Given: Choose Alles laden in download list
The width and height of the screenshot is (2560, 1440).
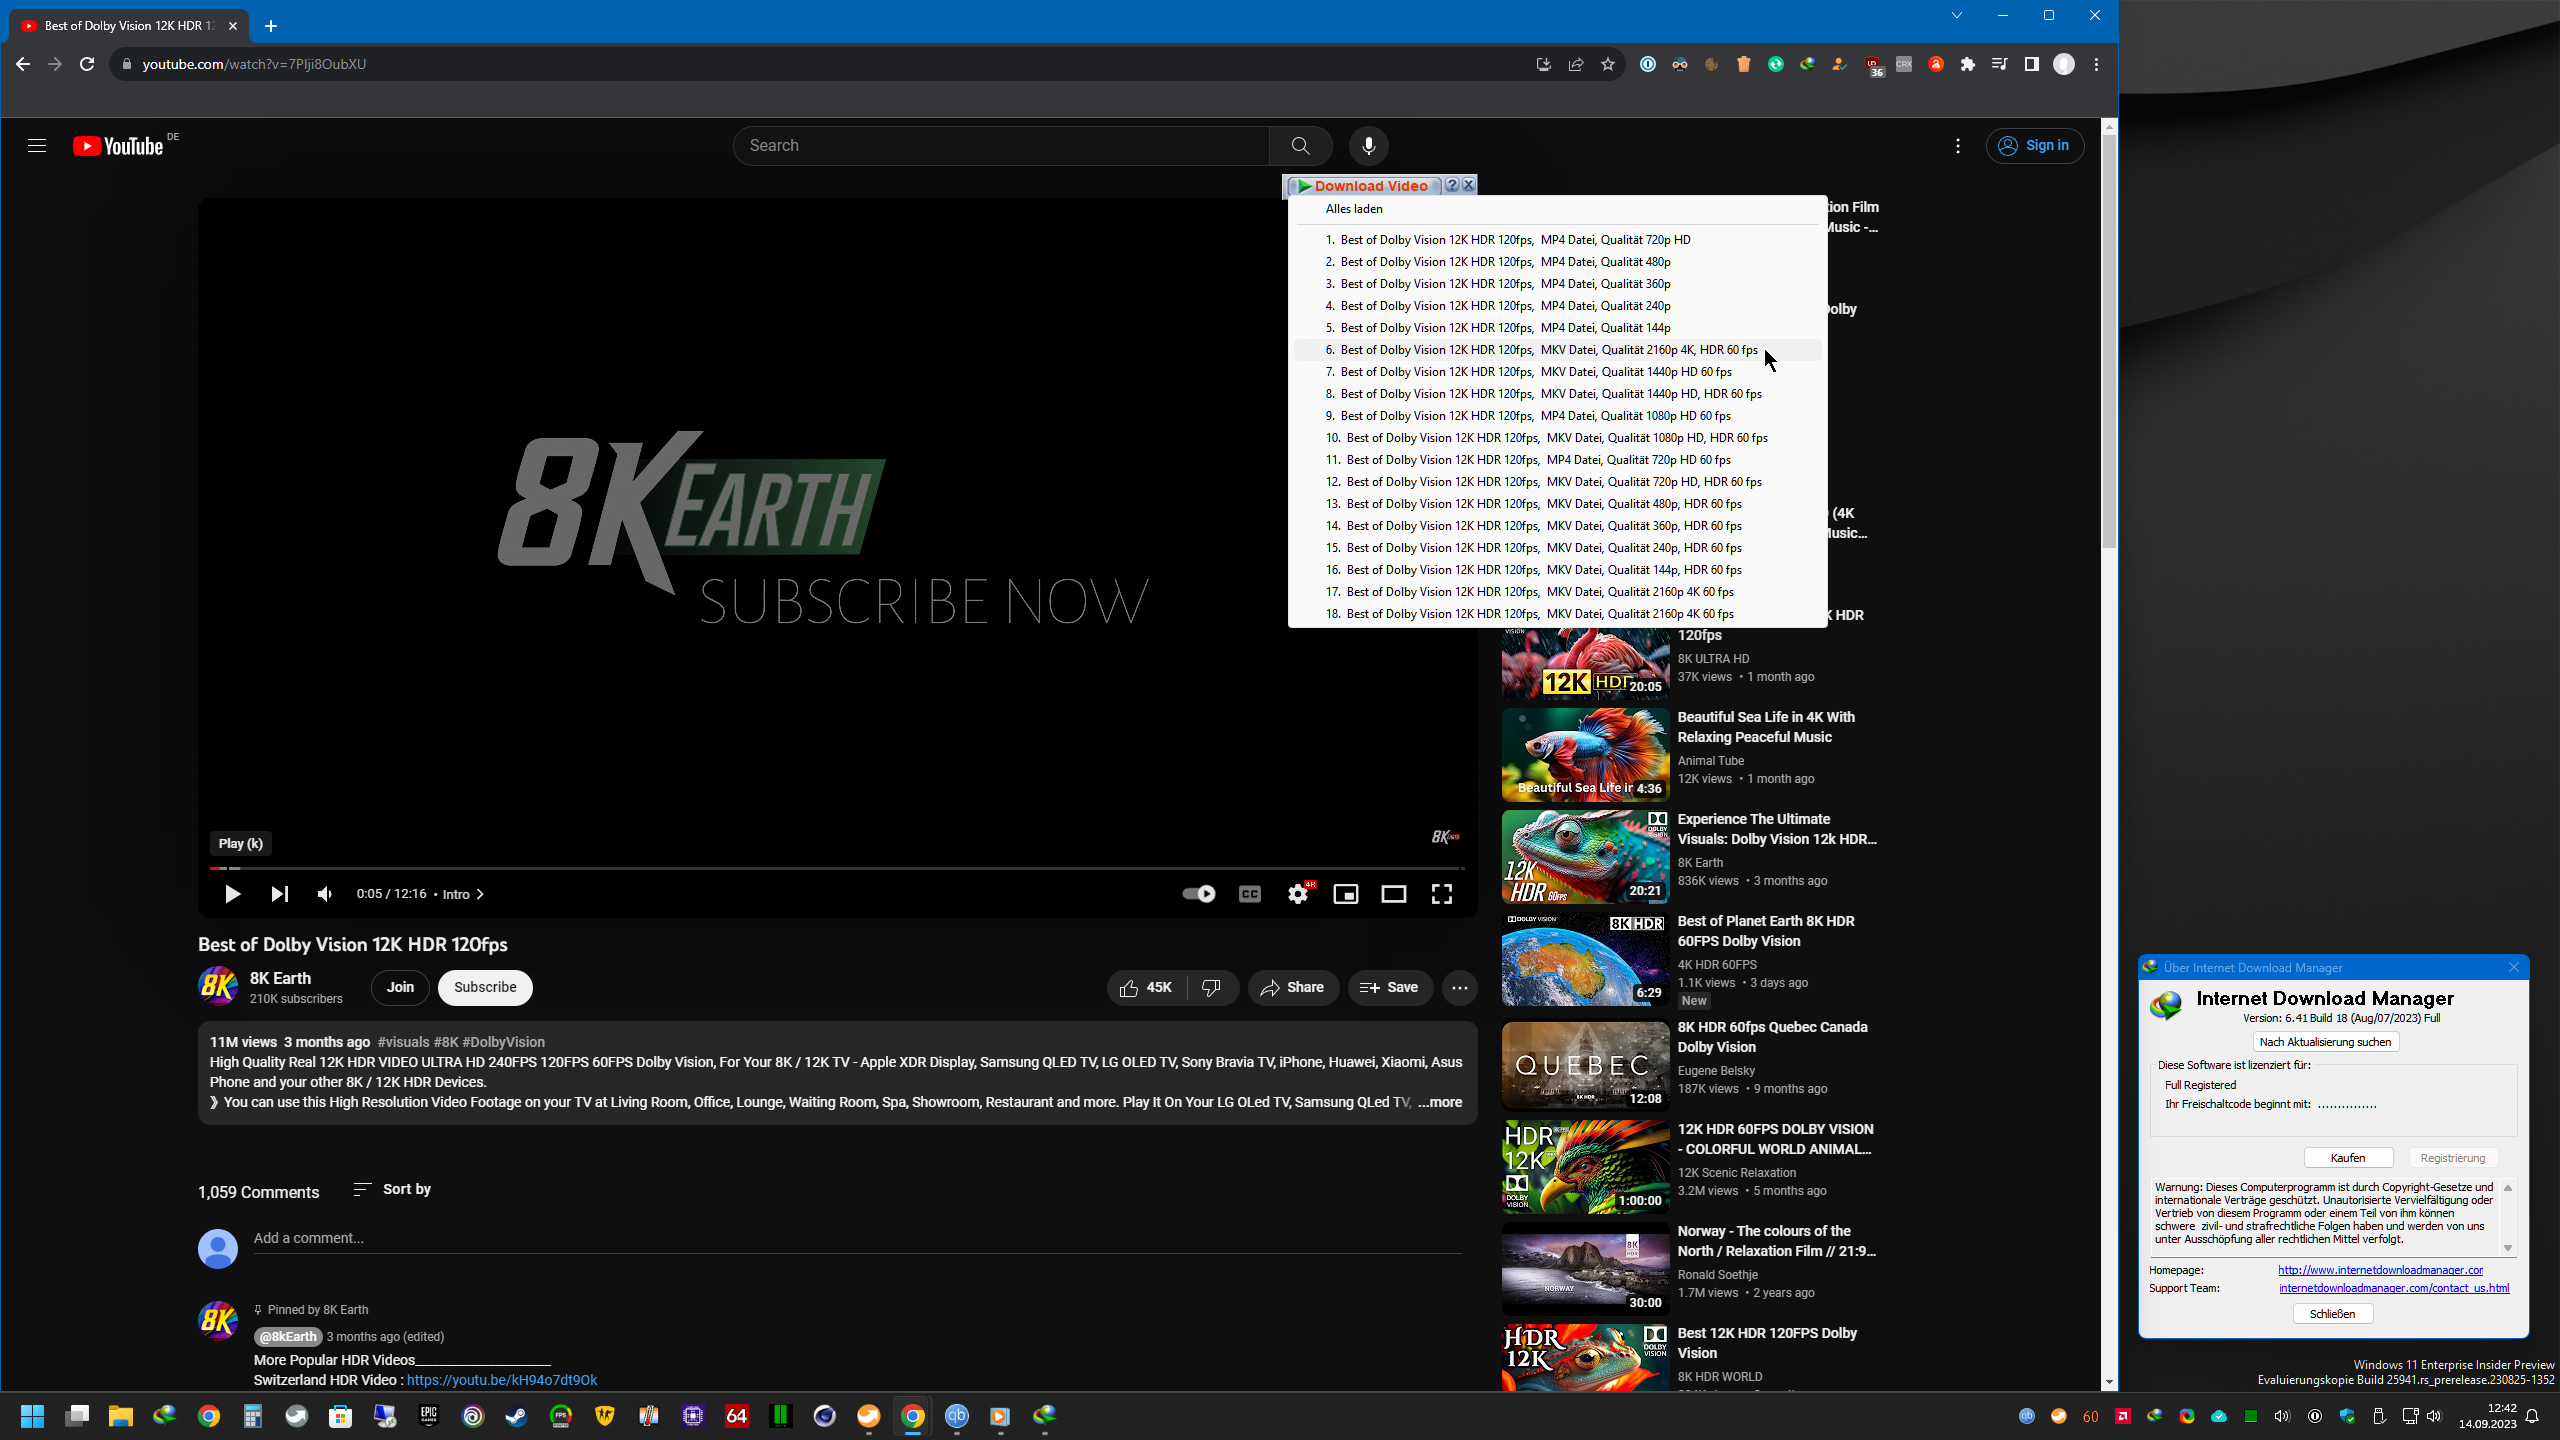Looking at the screenshot, I should coord(1354,209).
